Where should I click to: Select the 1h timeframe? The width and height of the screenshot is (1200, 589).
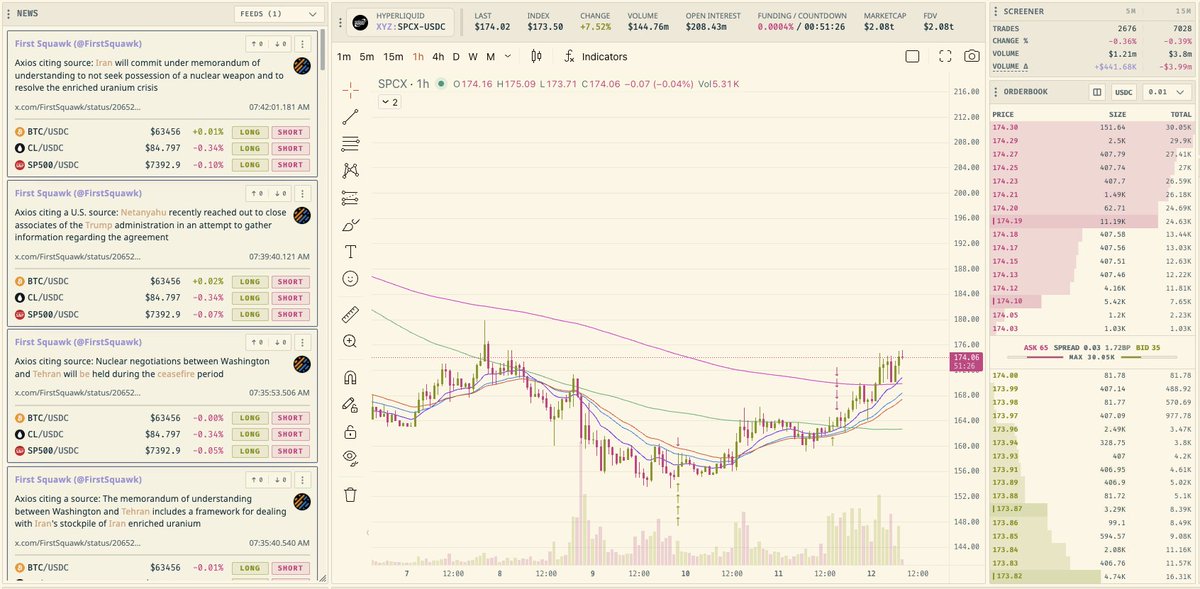(418, 57)
